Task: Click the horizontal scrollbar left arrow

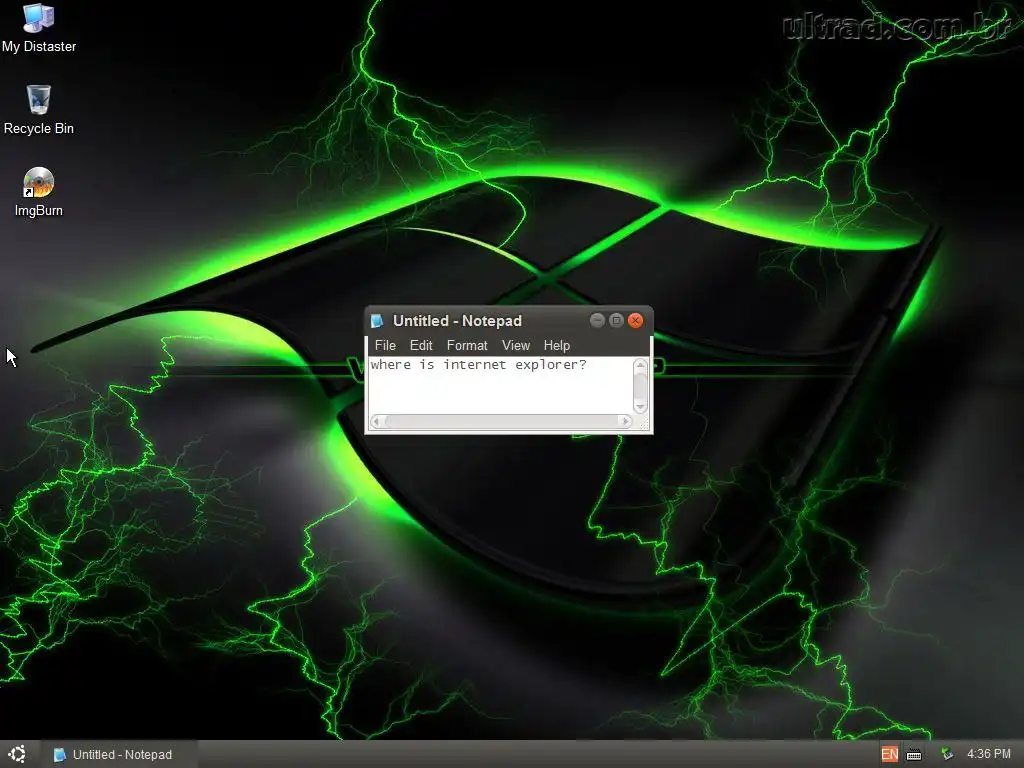Action: [376, 421]
